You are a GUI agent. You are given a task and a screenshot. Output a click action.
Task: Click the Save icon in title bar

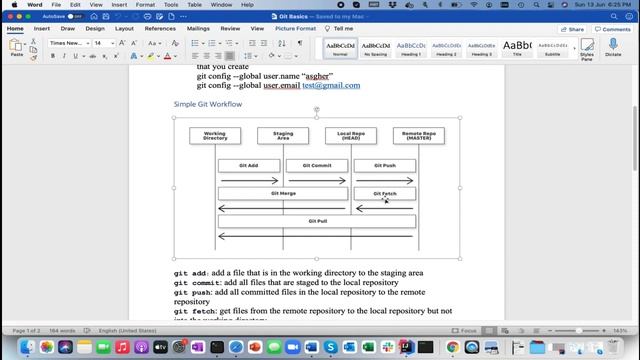tap(106, 16)
